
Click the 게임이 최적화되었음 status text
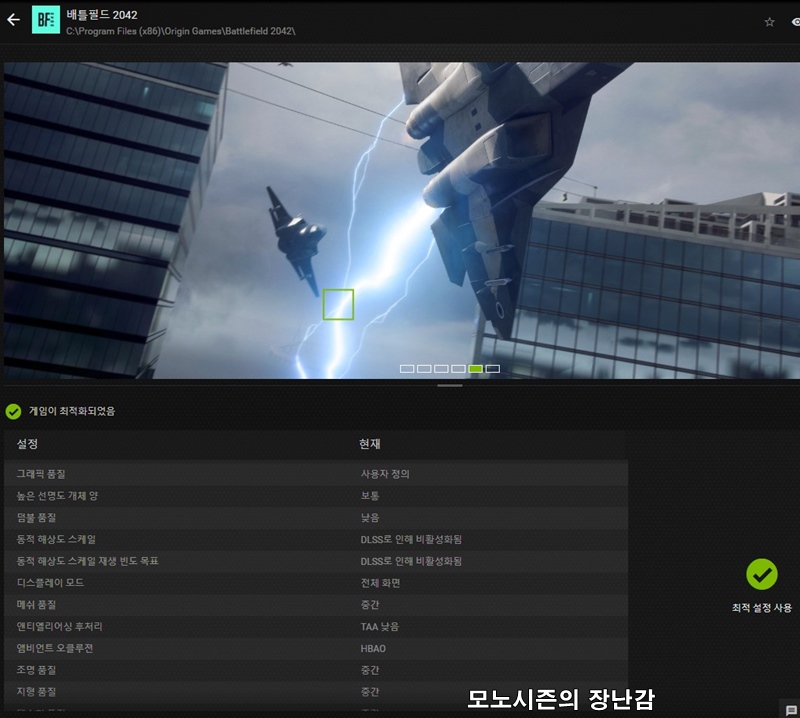pyautogui.click(x=72, y=411)
